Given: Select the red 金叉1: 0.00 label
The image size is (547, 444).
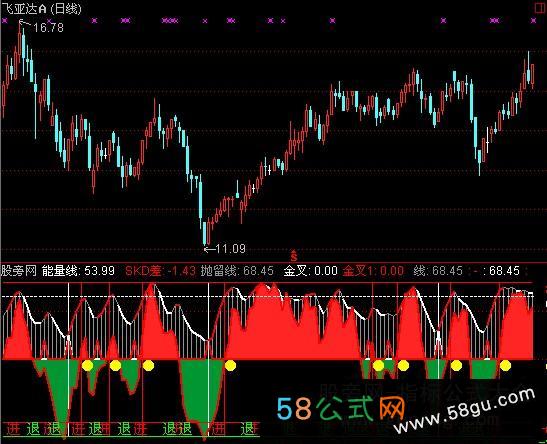Looking at the screenshot, I should [x=373, y=271].
